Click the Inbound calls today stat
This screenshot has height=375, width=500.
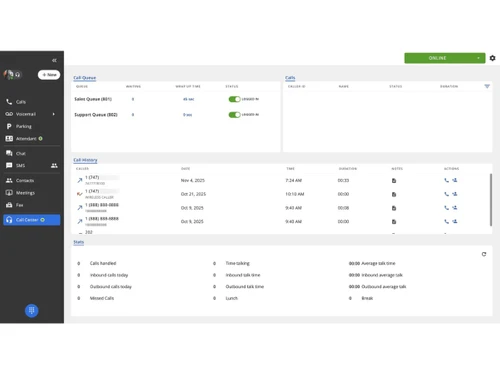coord(109,275)
